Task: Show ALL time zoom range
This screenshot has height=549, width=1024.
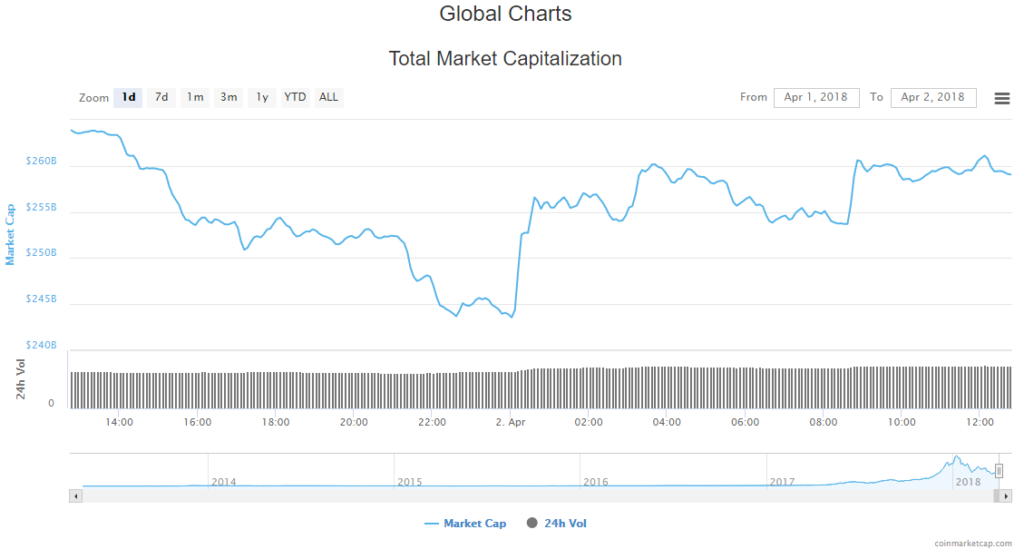Action: click(x=328, y=97)
